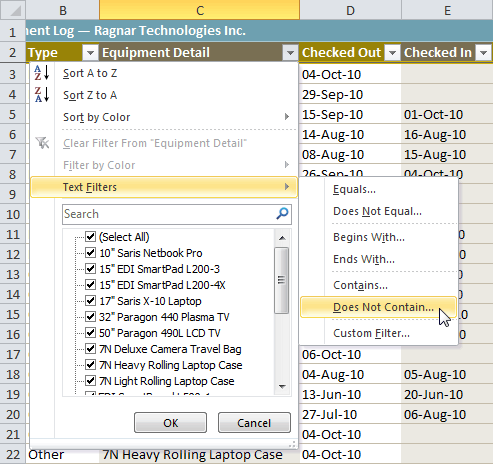Click cell with 16-Aug-10
The image size is (493, 464).
pyautogui.click(x=447, y=134)
